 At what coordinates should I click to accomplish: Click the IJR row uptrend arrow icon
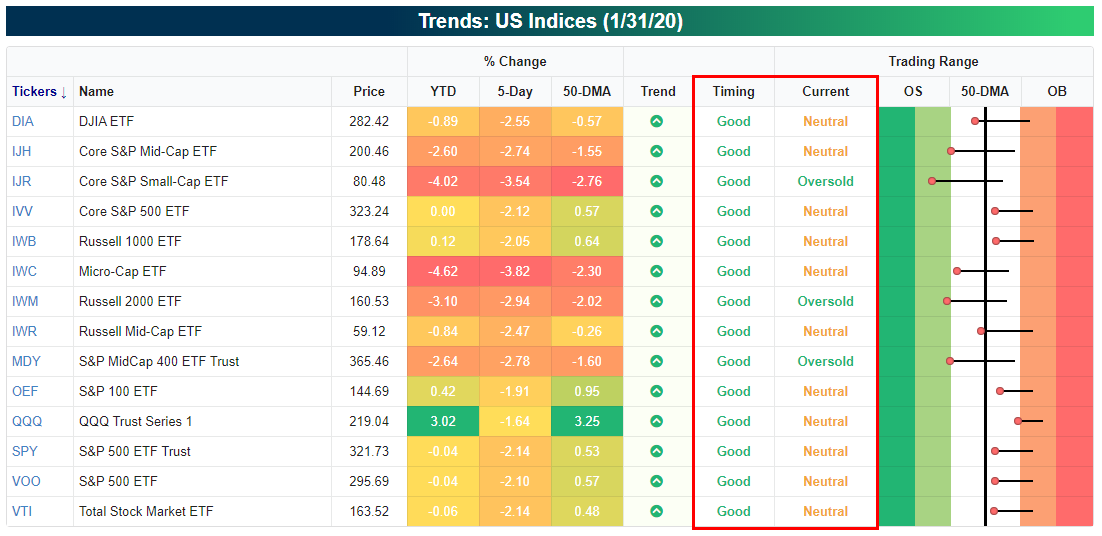[656, 181]
